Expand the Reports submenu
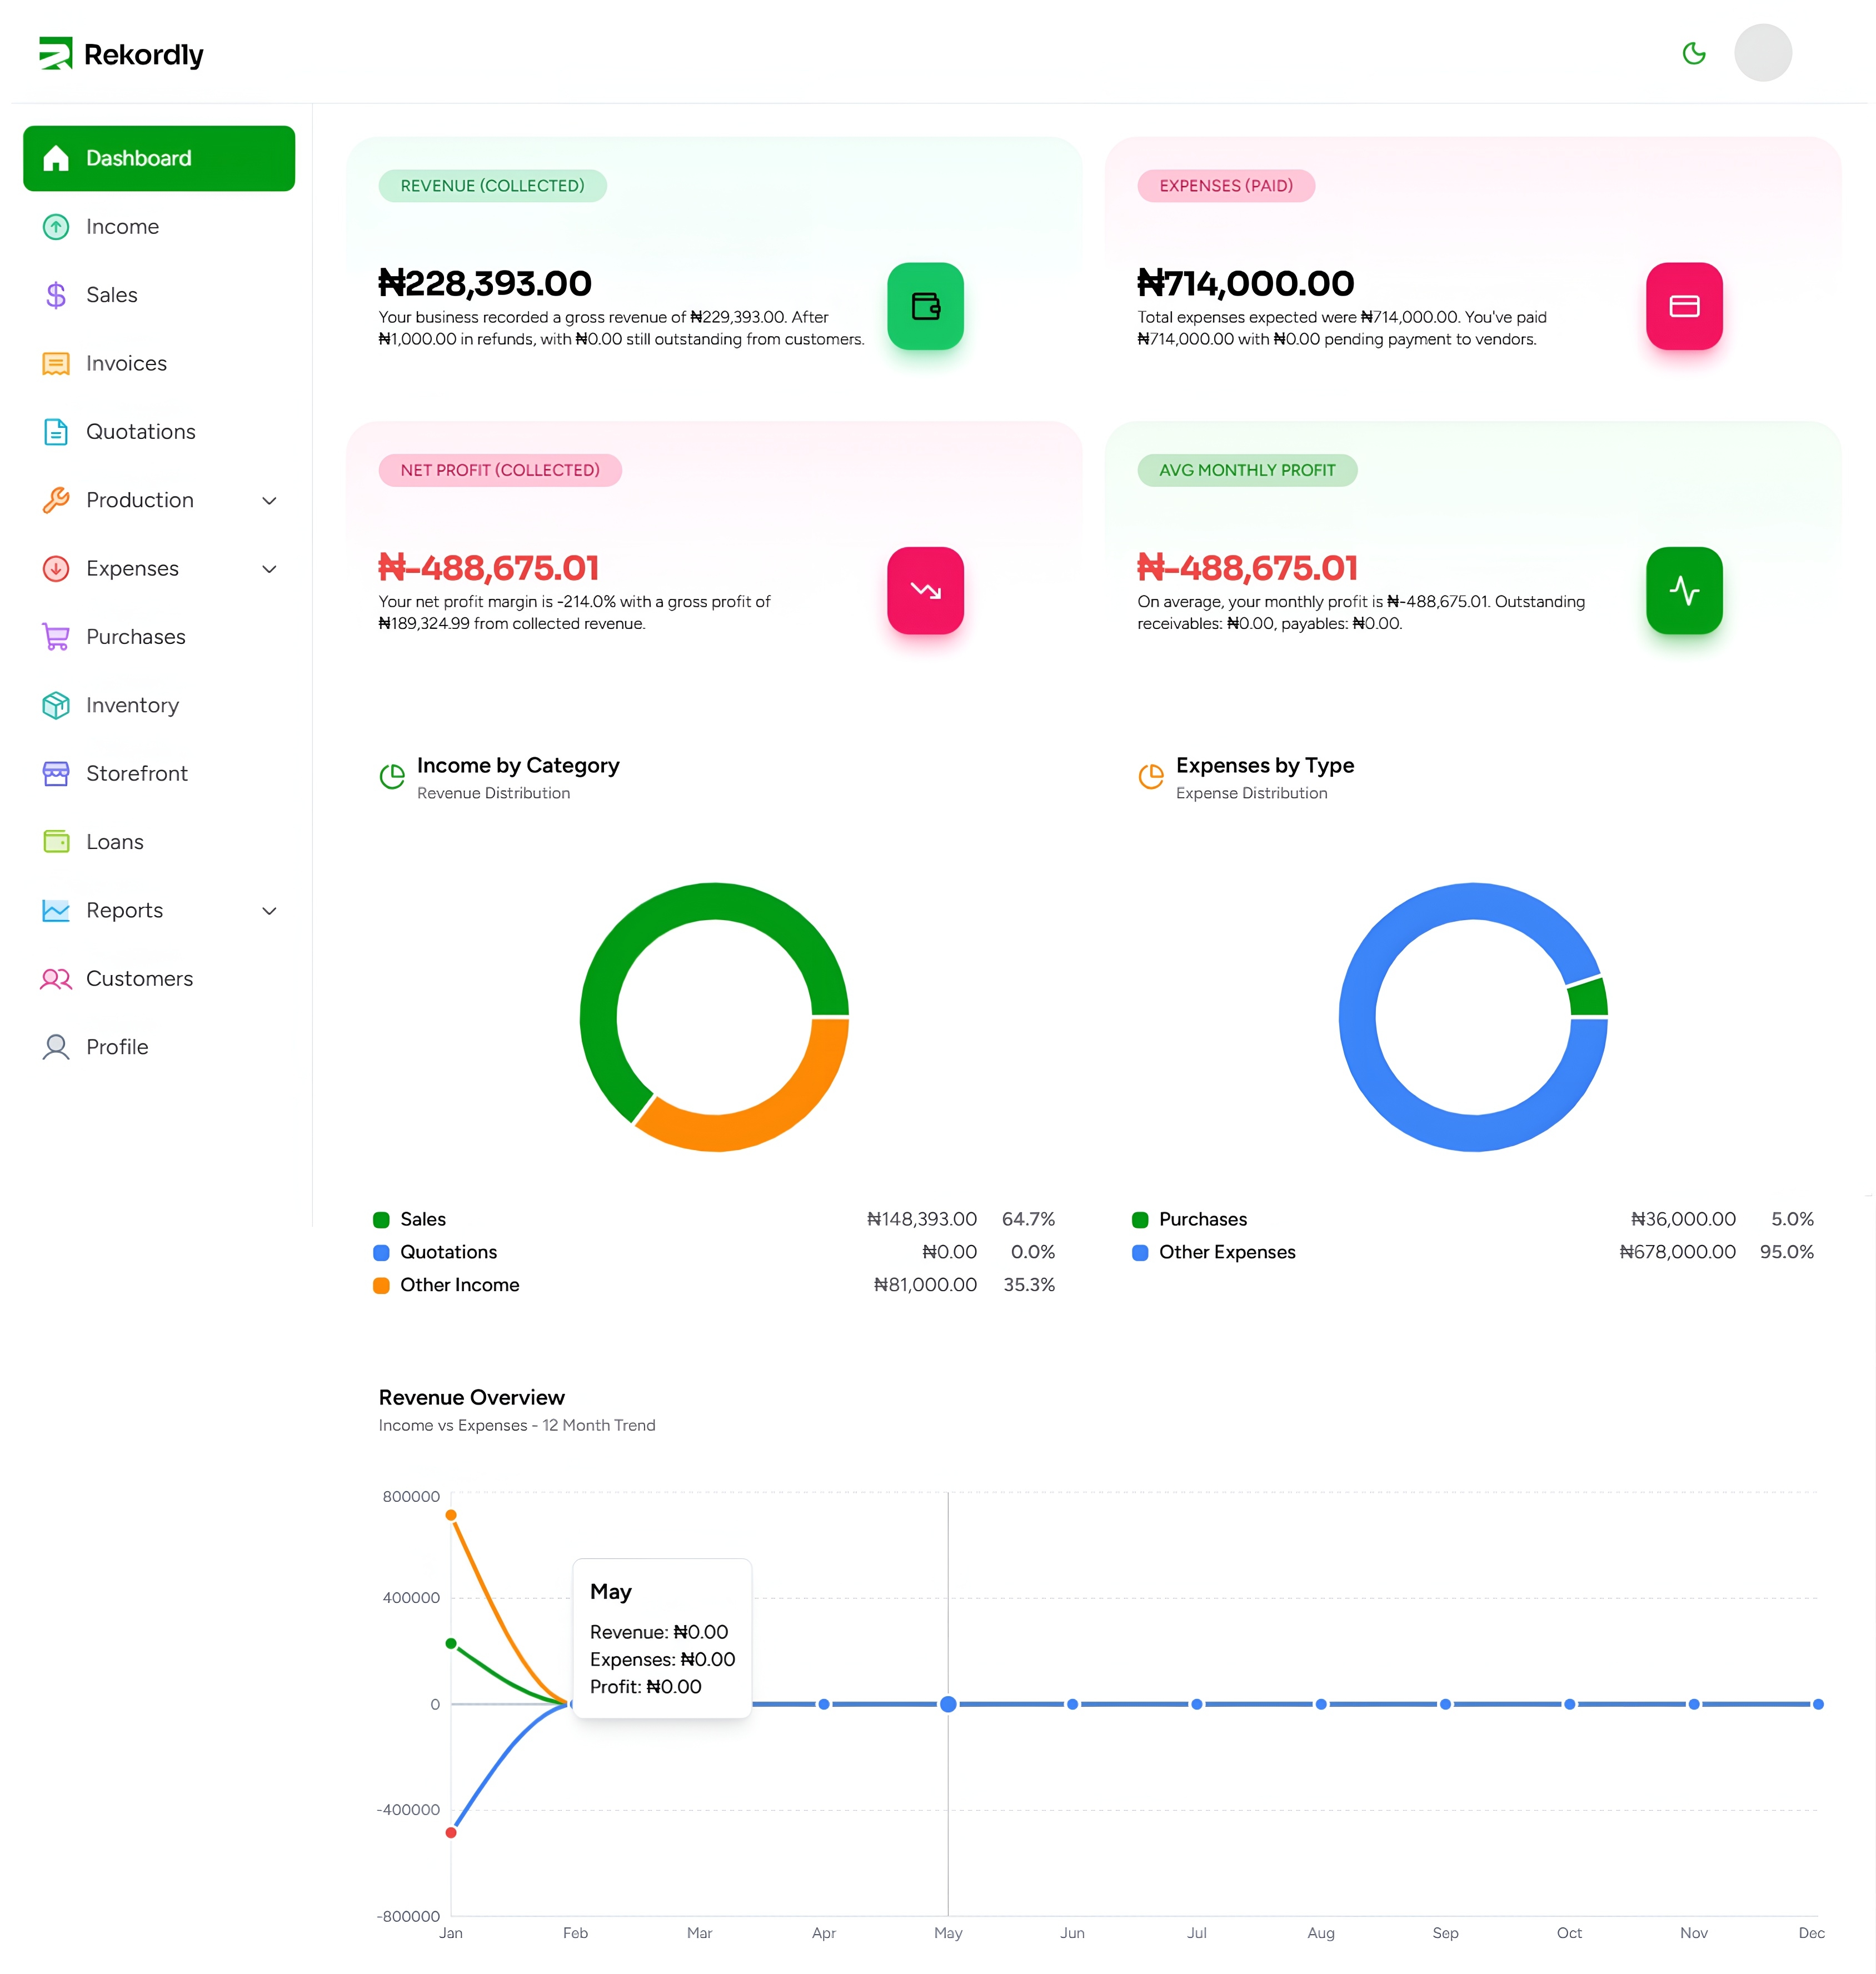This screenshot has height=1974, width=1876. pos(269,910)
